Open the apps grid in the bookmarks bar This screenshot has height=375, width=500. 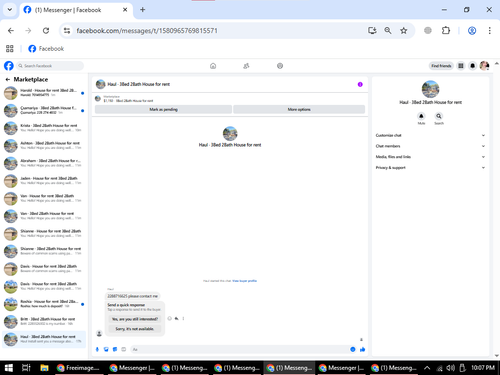click(10, 49)
